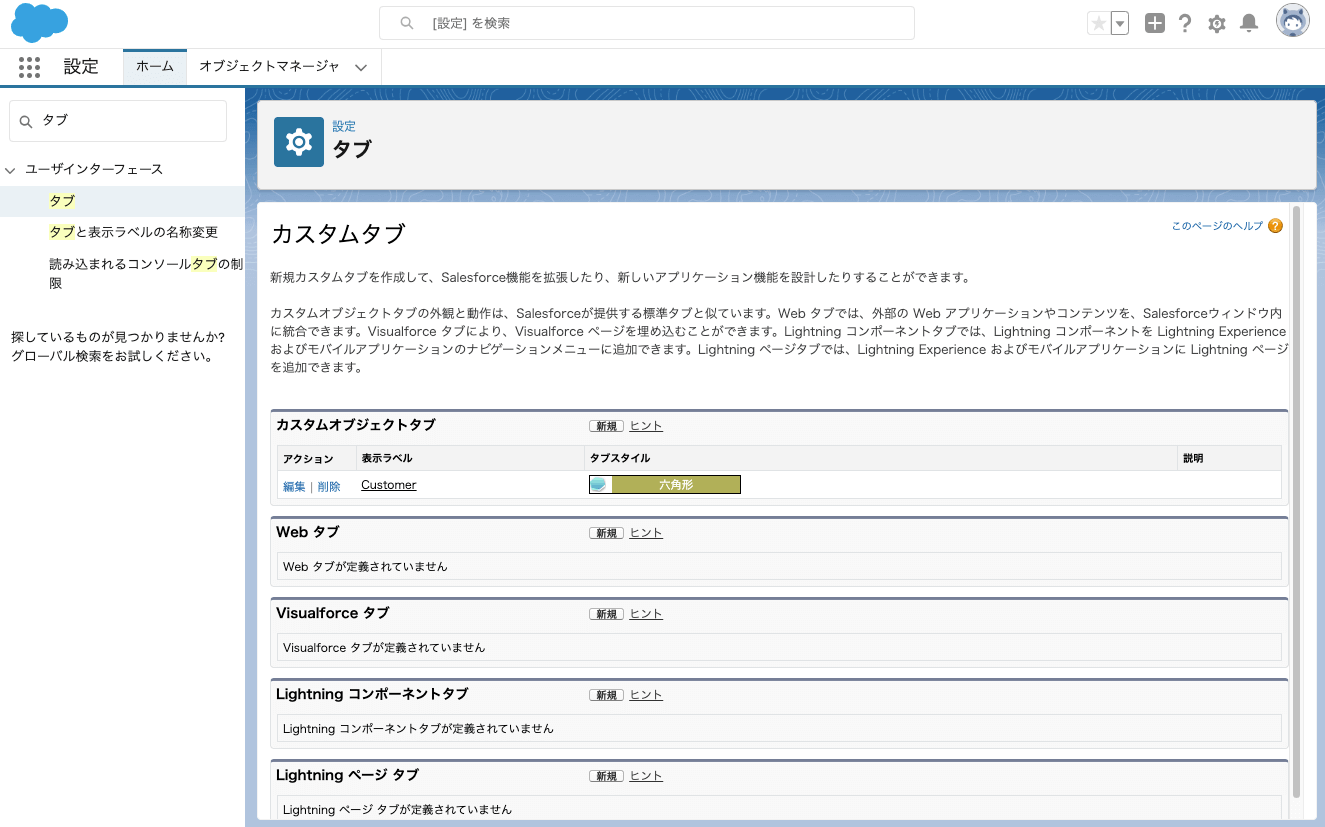Click ヒント for Lightning コンポーネントタブ
This screenshot has height=827, width=1325.
[646, 695]
